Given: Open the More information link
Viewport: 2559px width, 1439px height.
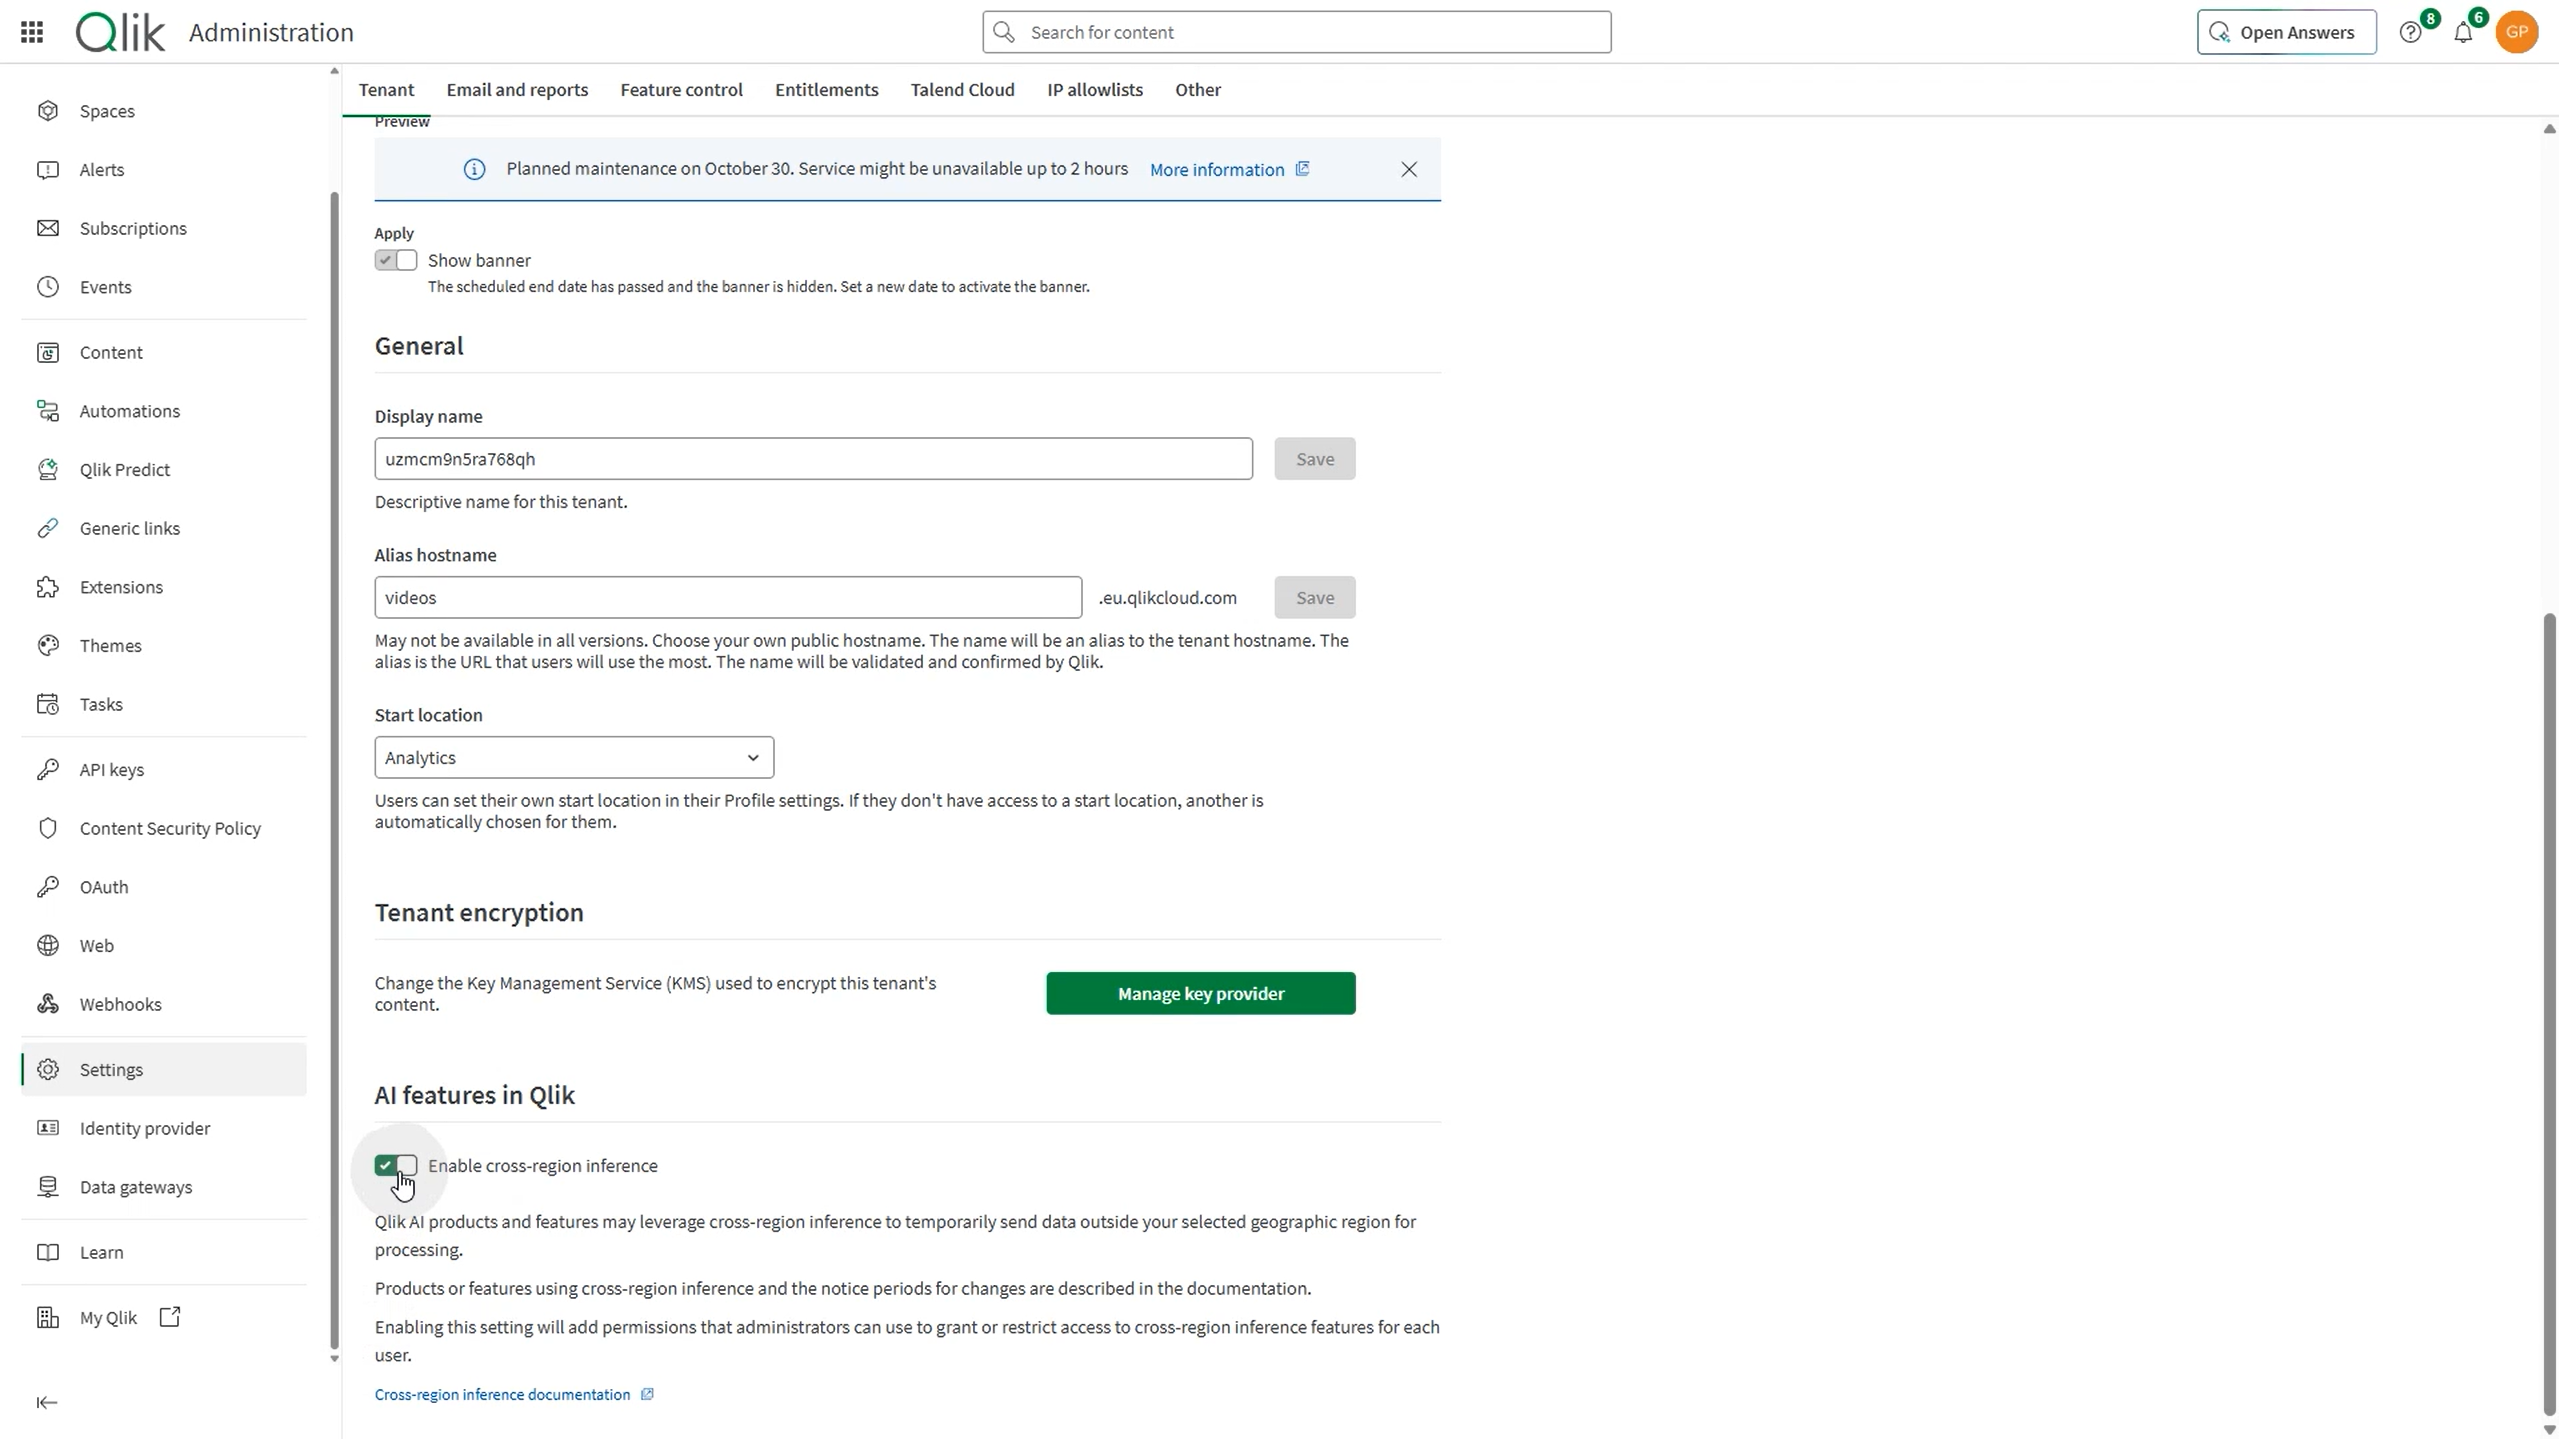Looking at the screenshot, I should tap(1229, 170).
